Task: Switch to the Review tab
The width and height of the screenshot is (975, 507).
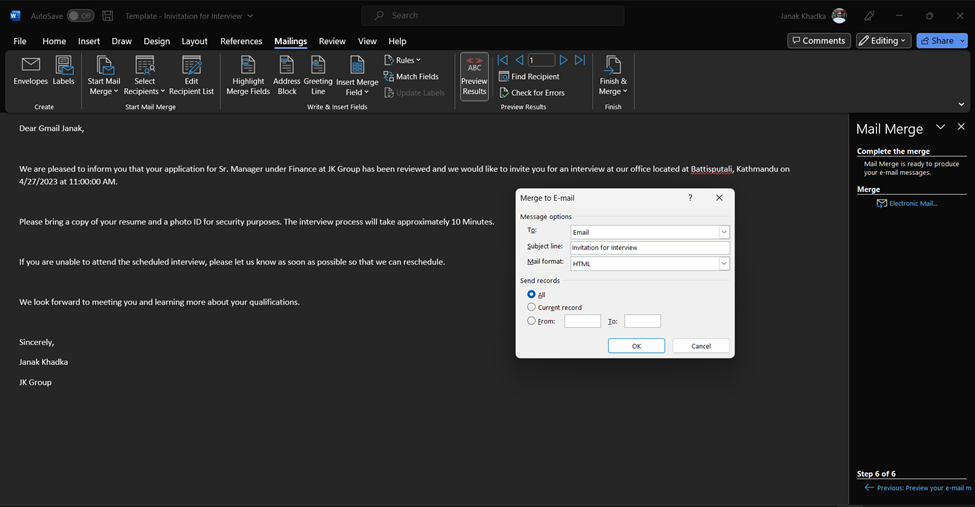Action: click(332, 41)
